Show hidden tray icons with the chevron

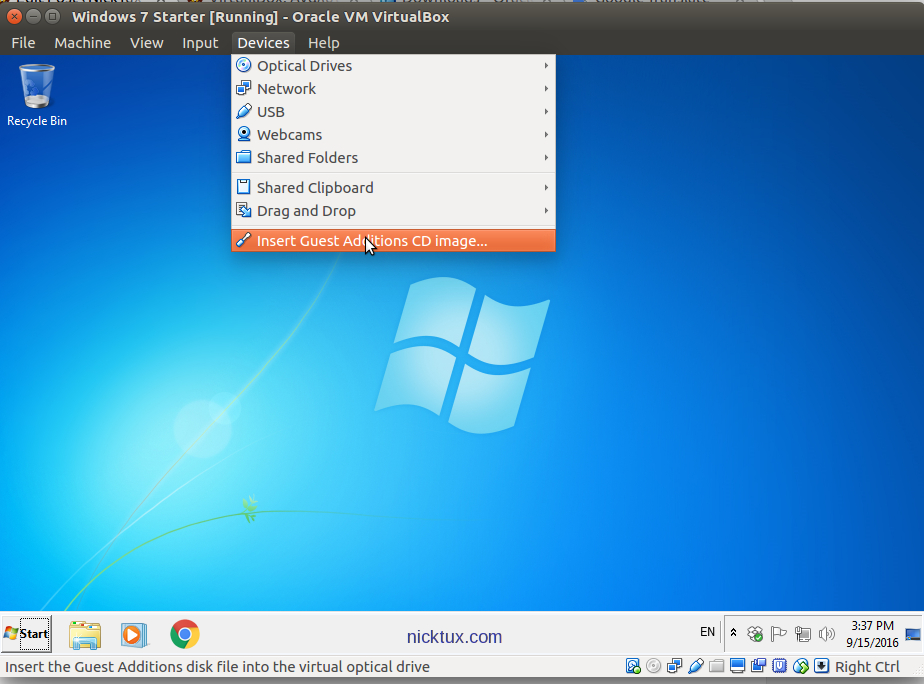click(734, 633)
